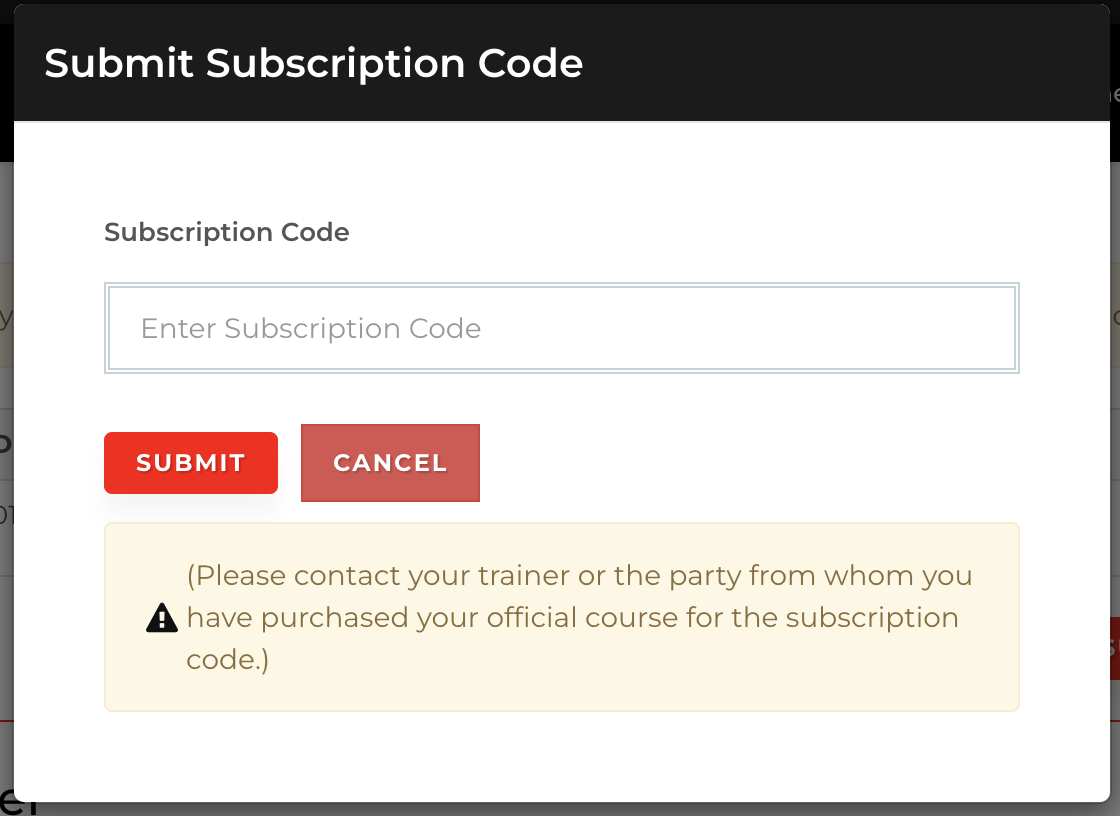The height and width of the screenshot is (816, 1120).
Task: Click the CANCEL button
Action: pyautogui.click(x=390, y=463)
